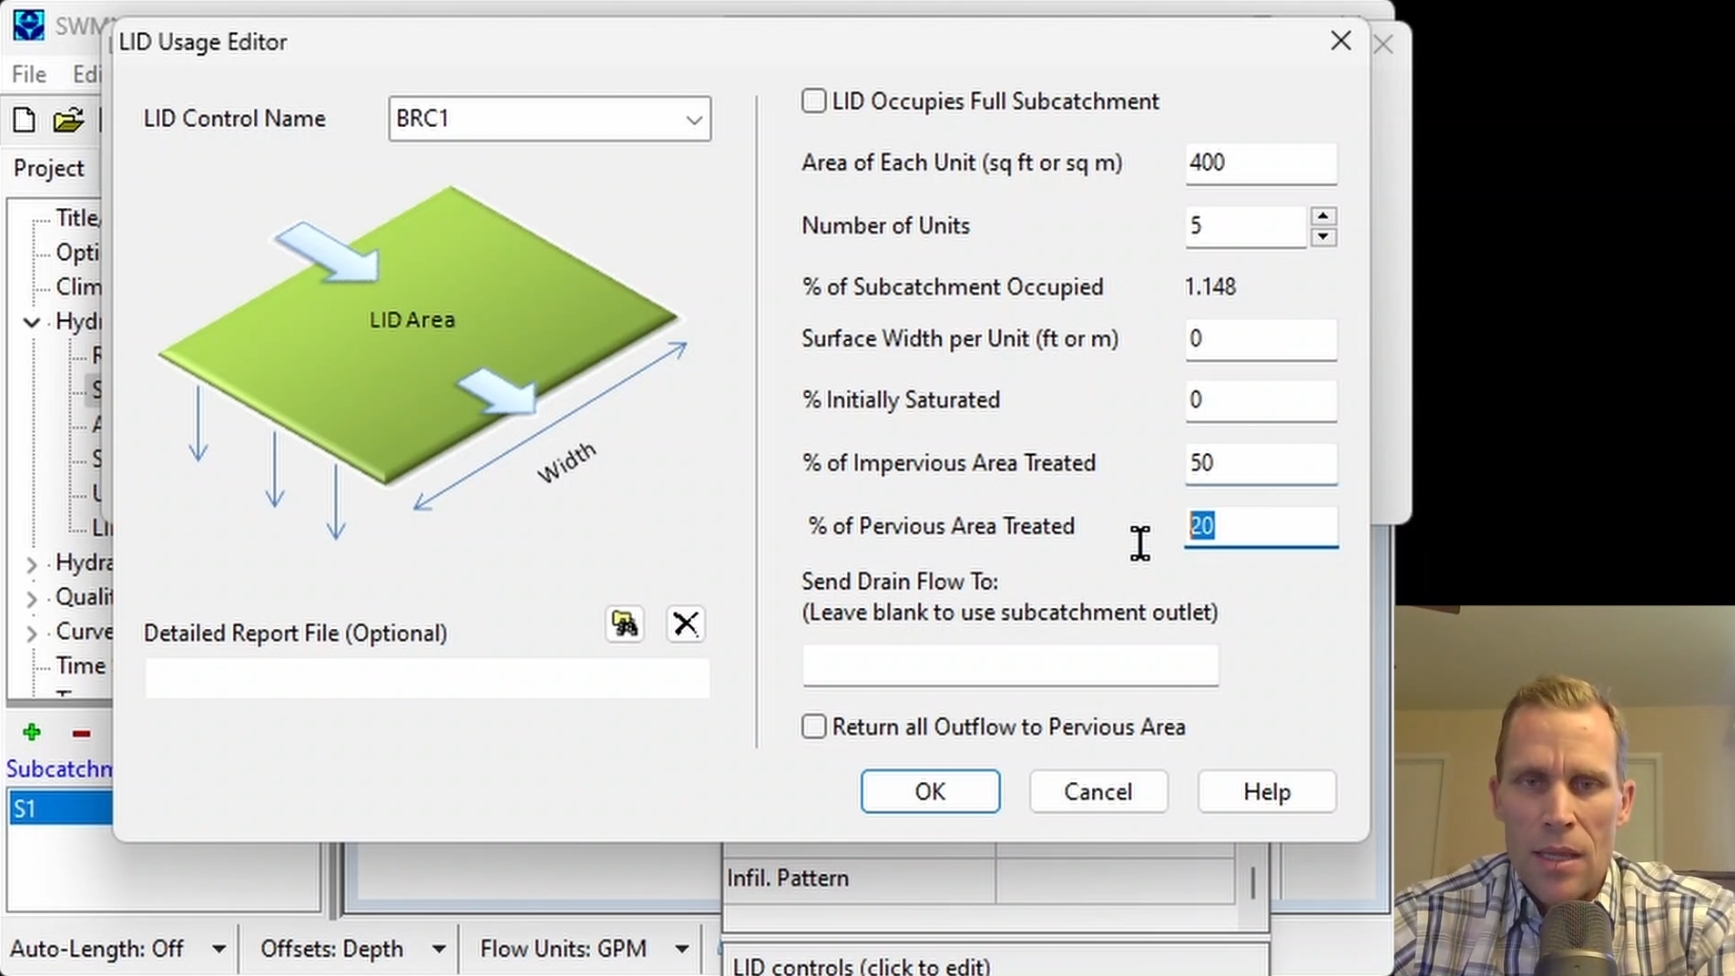1735x976 pixels.
Task: Click the New project icon in SWMM toolbar
Action: [24, 121]
